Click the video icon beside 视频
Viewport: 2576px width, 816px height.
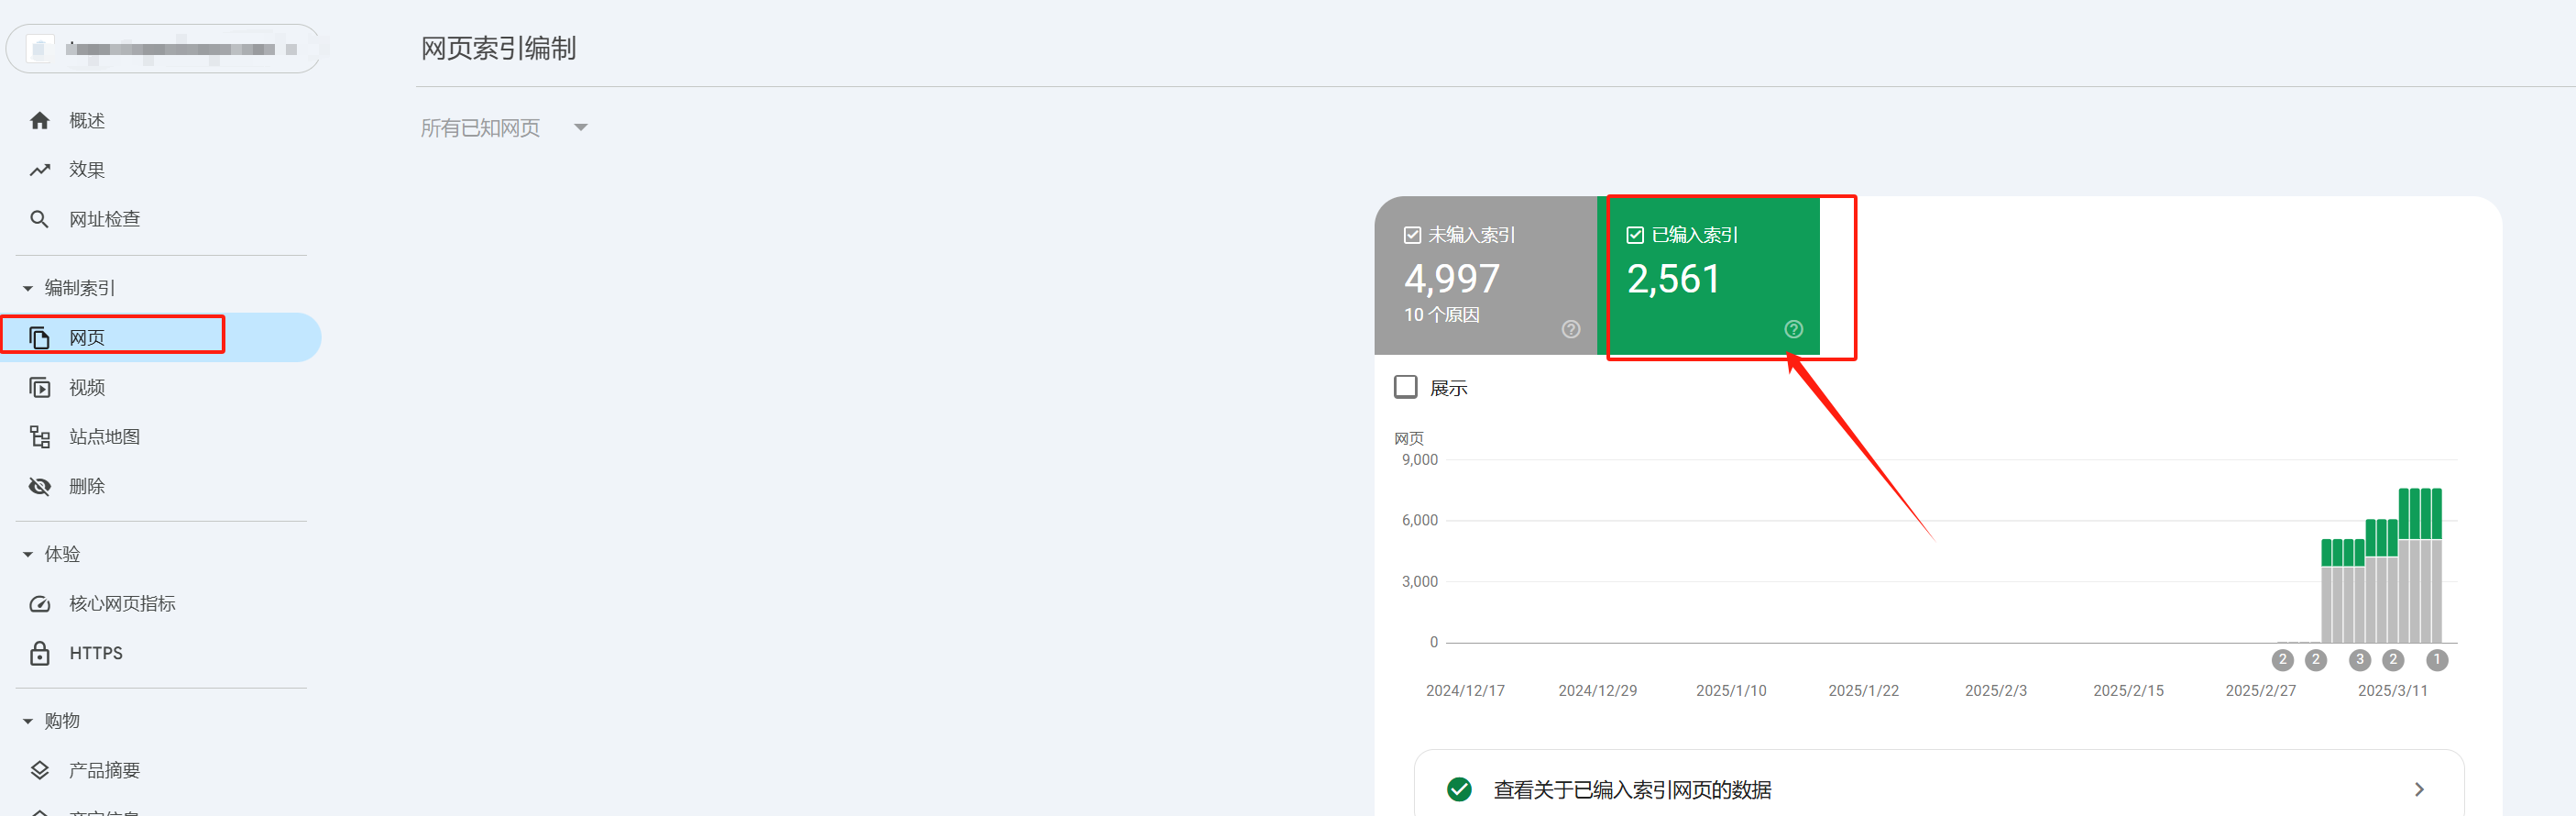pos(40,388)
